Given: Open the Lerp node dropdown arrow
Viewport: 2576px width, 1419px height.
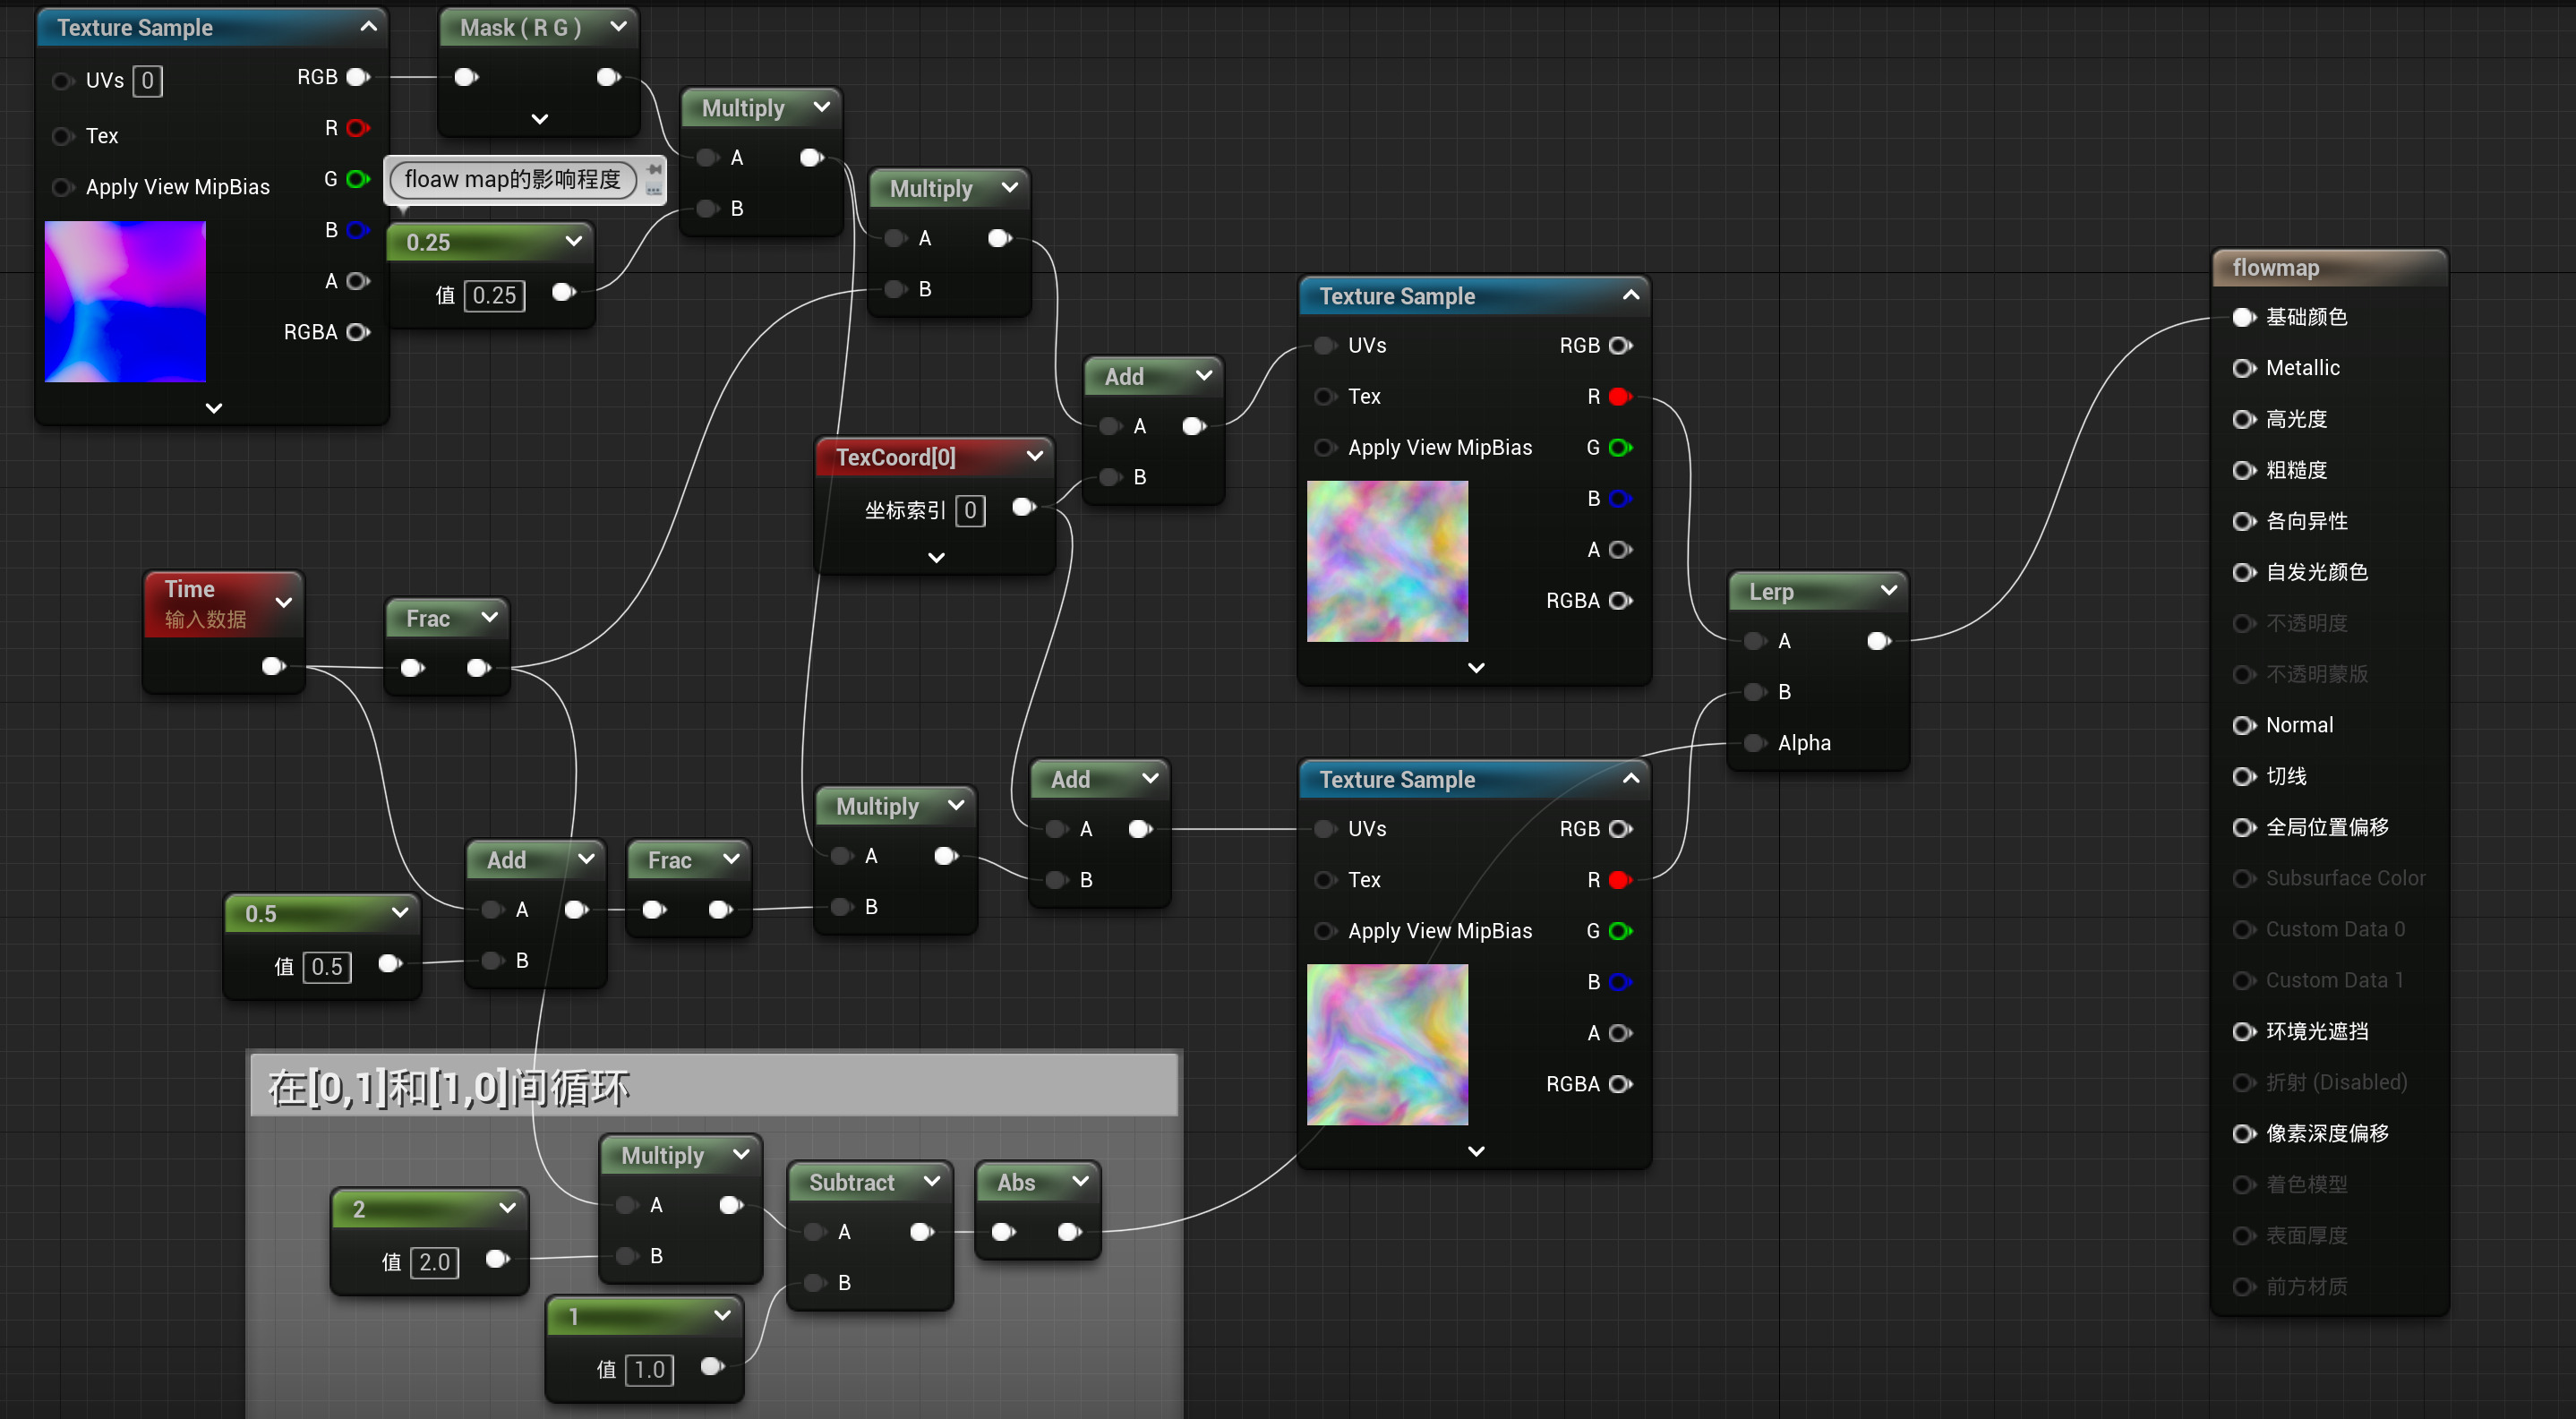Looking at the screenshot, I should [1889, 590].
